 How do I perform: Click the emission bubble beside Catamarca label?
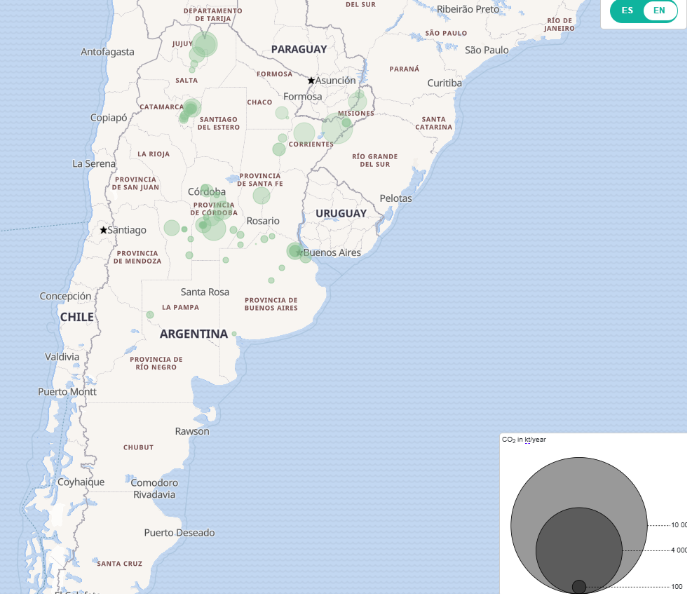click(191, 108)
